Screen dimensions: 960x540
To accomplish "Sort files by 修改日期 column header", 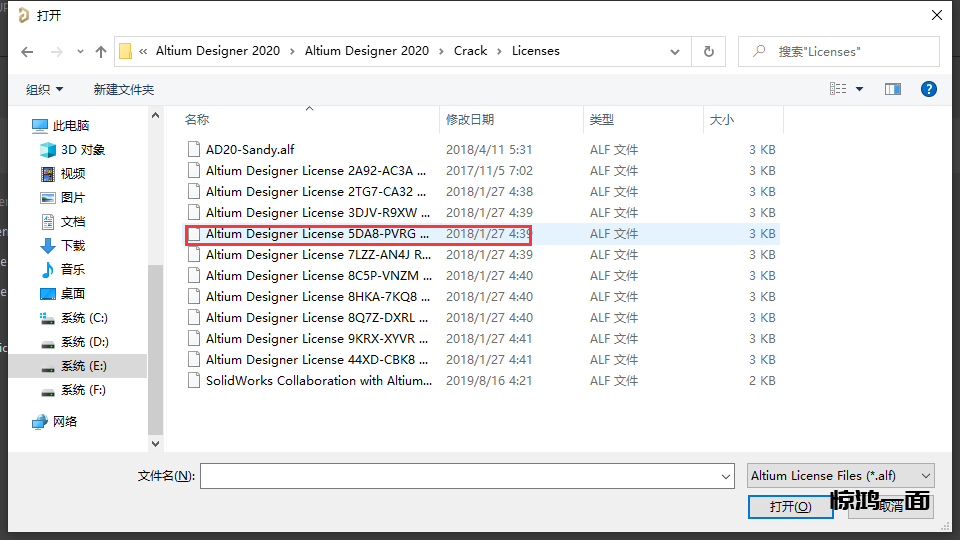I will (470, 119).
